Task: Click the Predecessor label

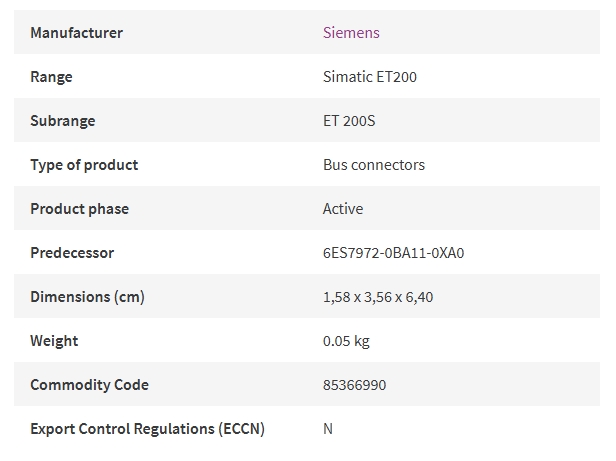Action: (x=72, y=253)
